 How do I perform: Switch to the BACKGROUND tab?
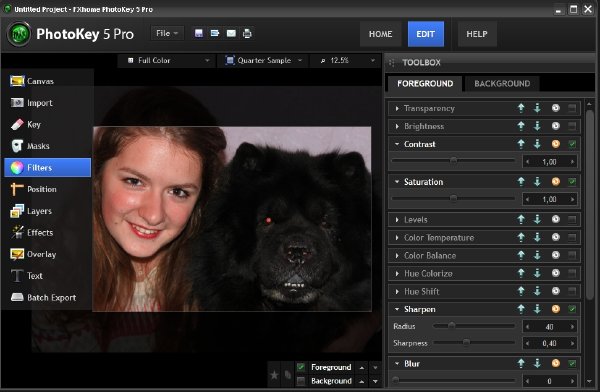pyautogui.click(x=502, y=83)
